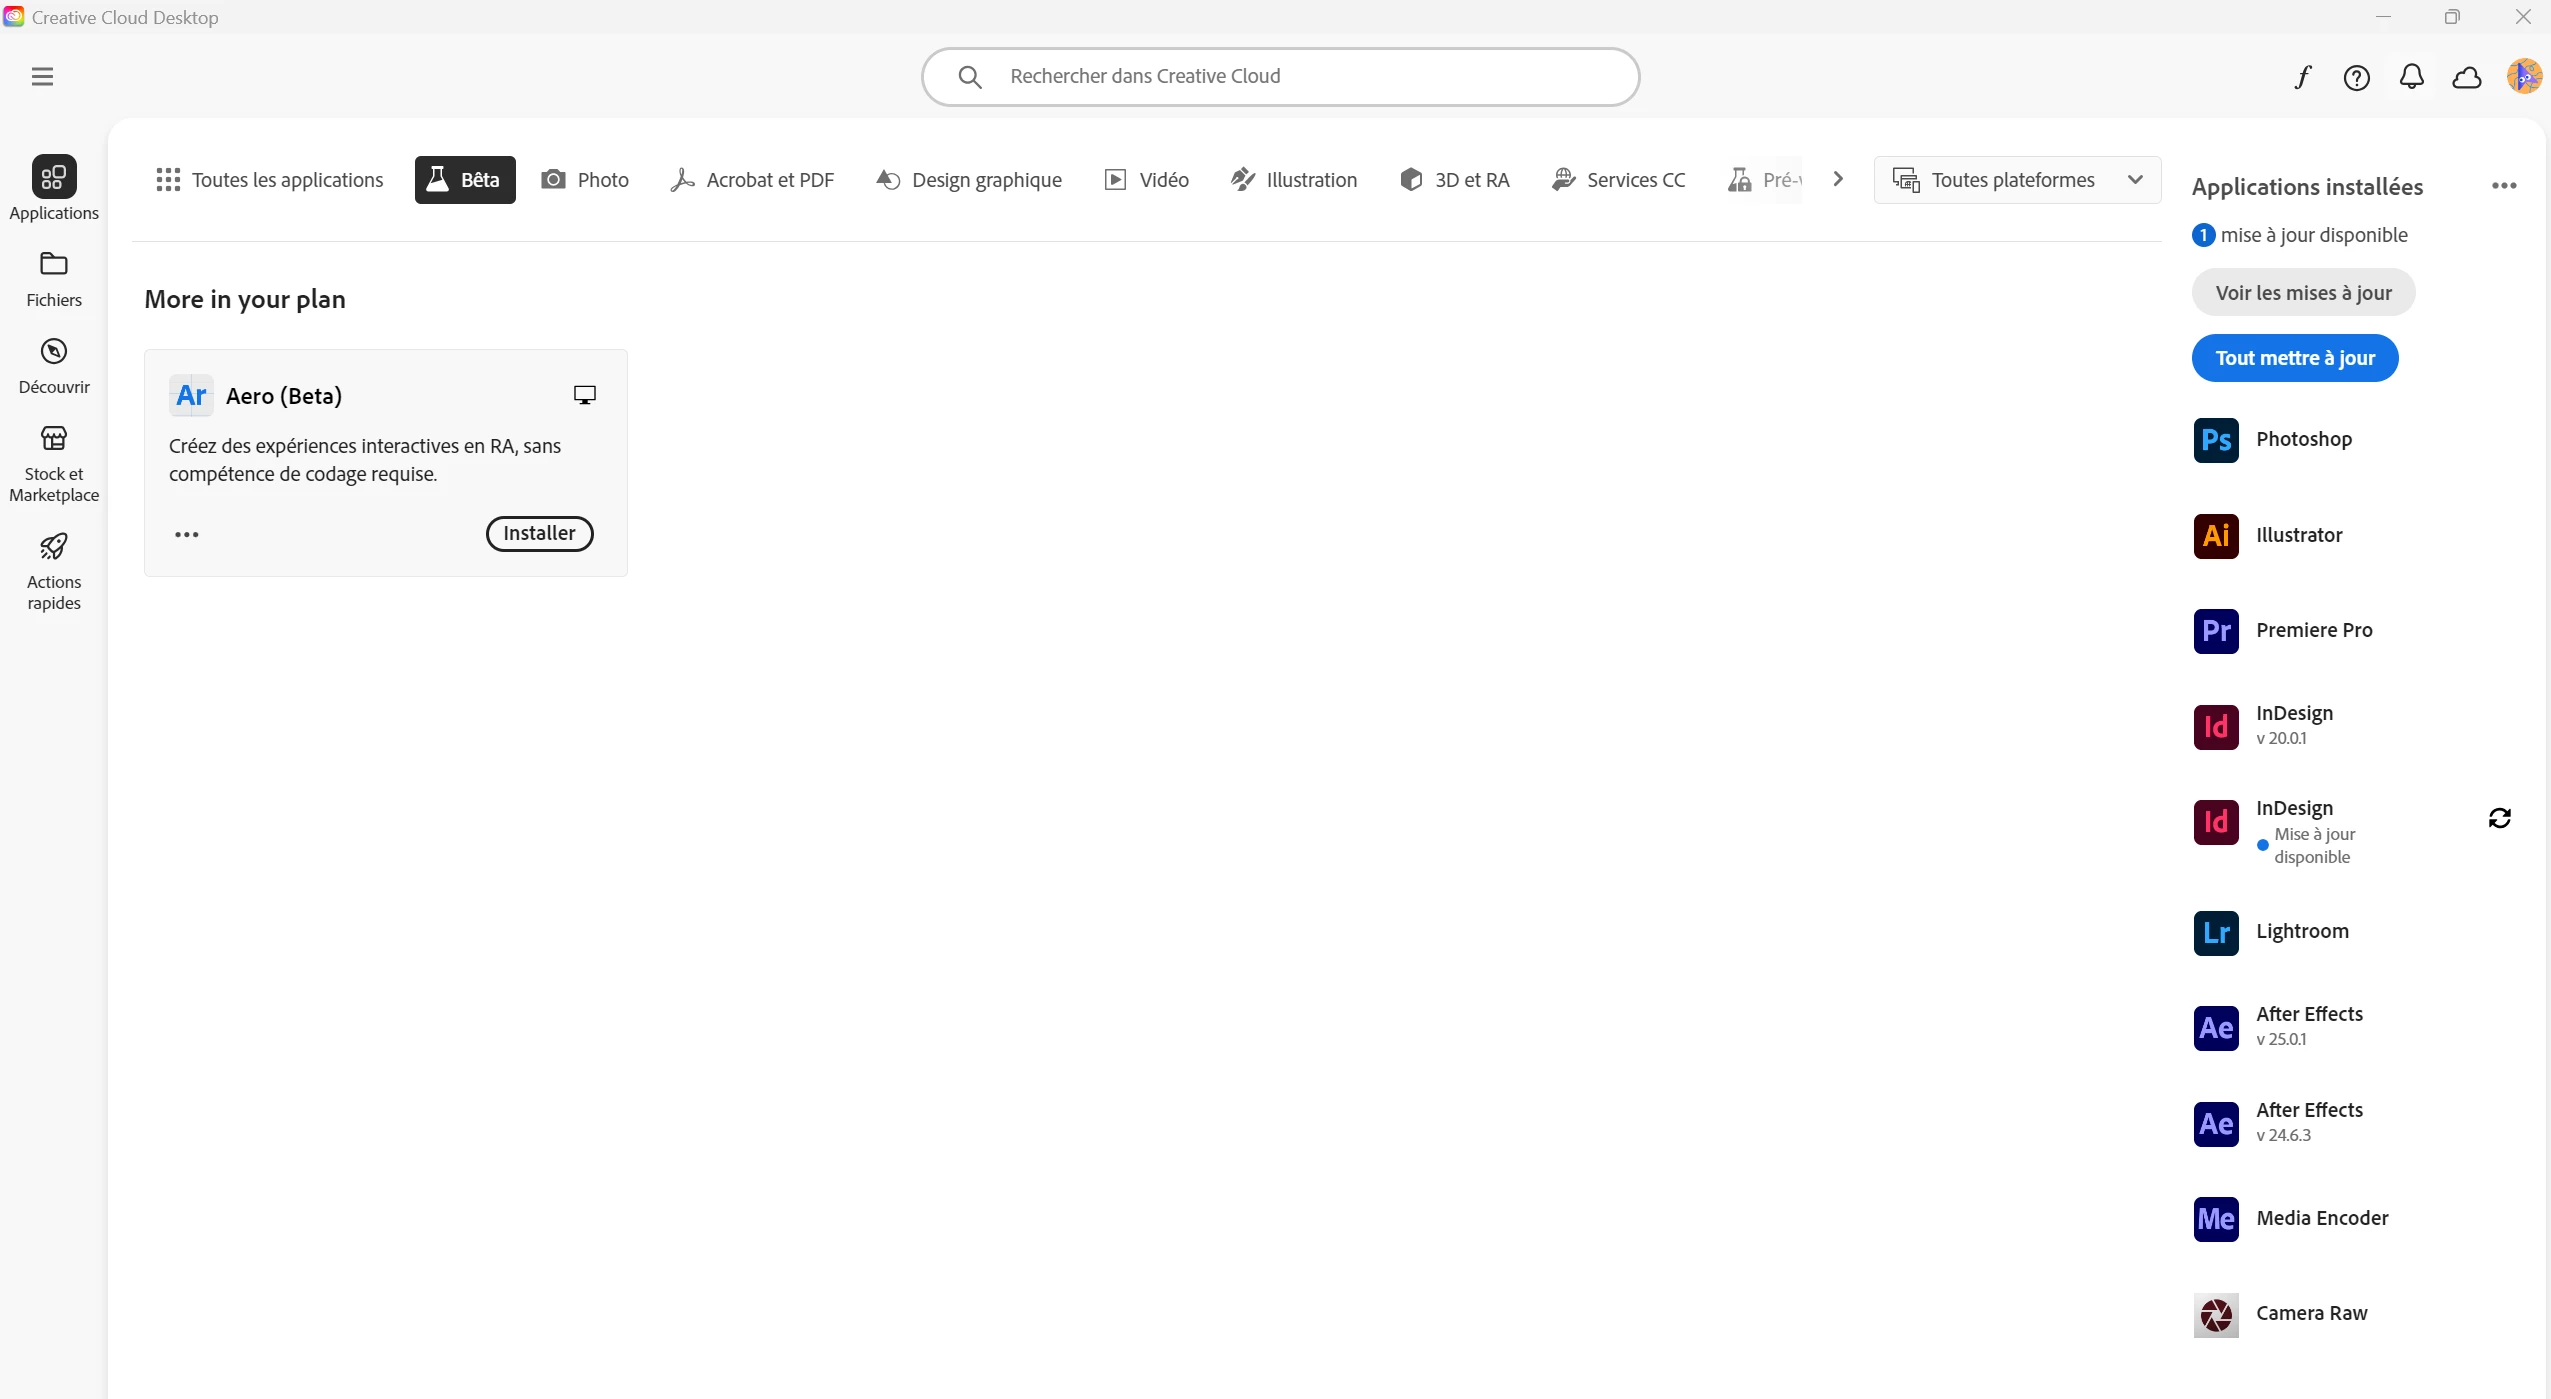The width and height of the screenshot is (2551, 1399).
Task: Click the 'Aero (Beta)' card title
Action: click(x=284, y=396)
